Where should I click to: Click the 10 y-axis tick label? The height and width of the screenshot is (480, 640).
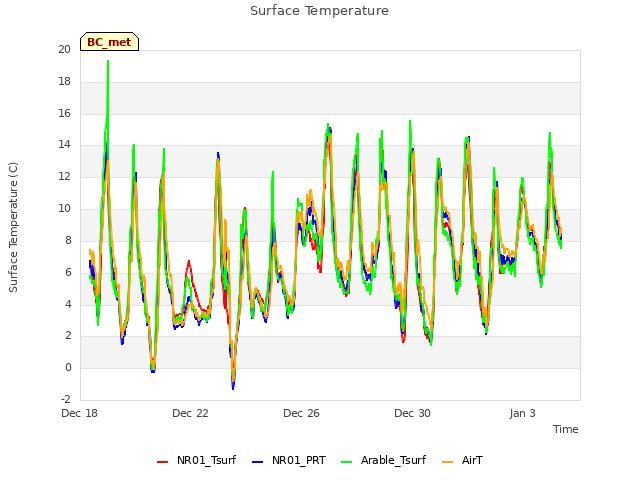64,208
